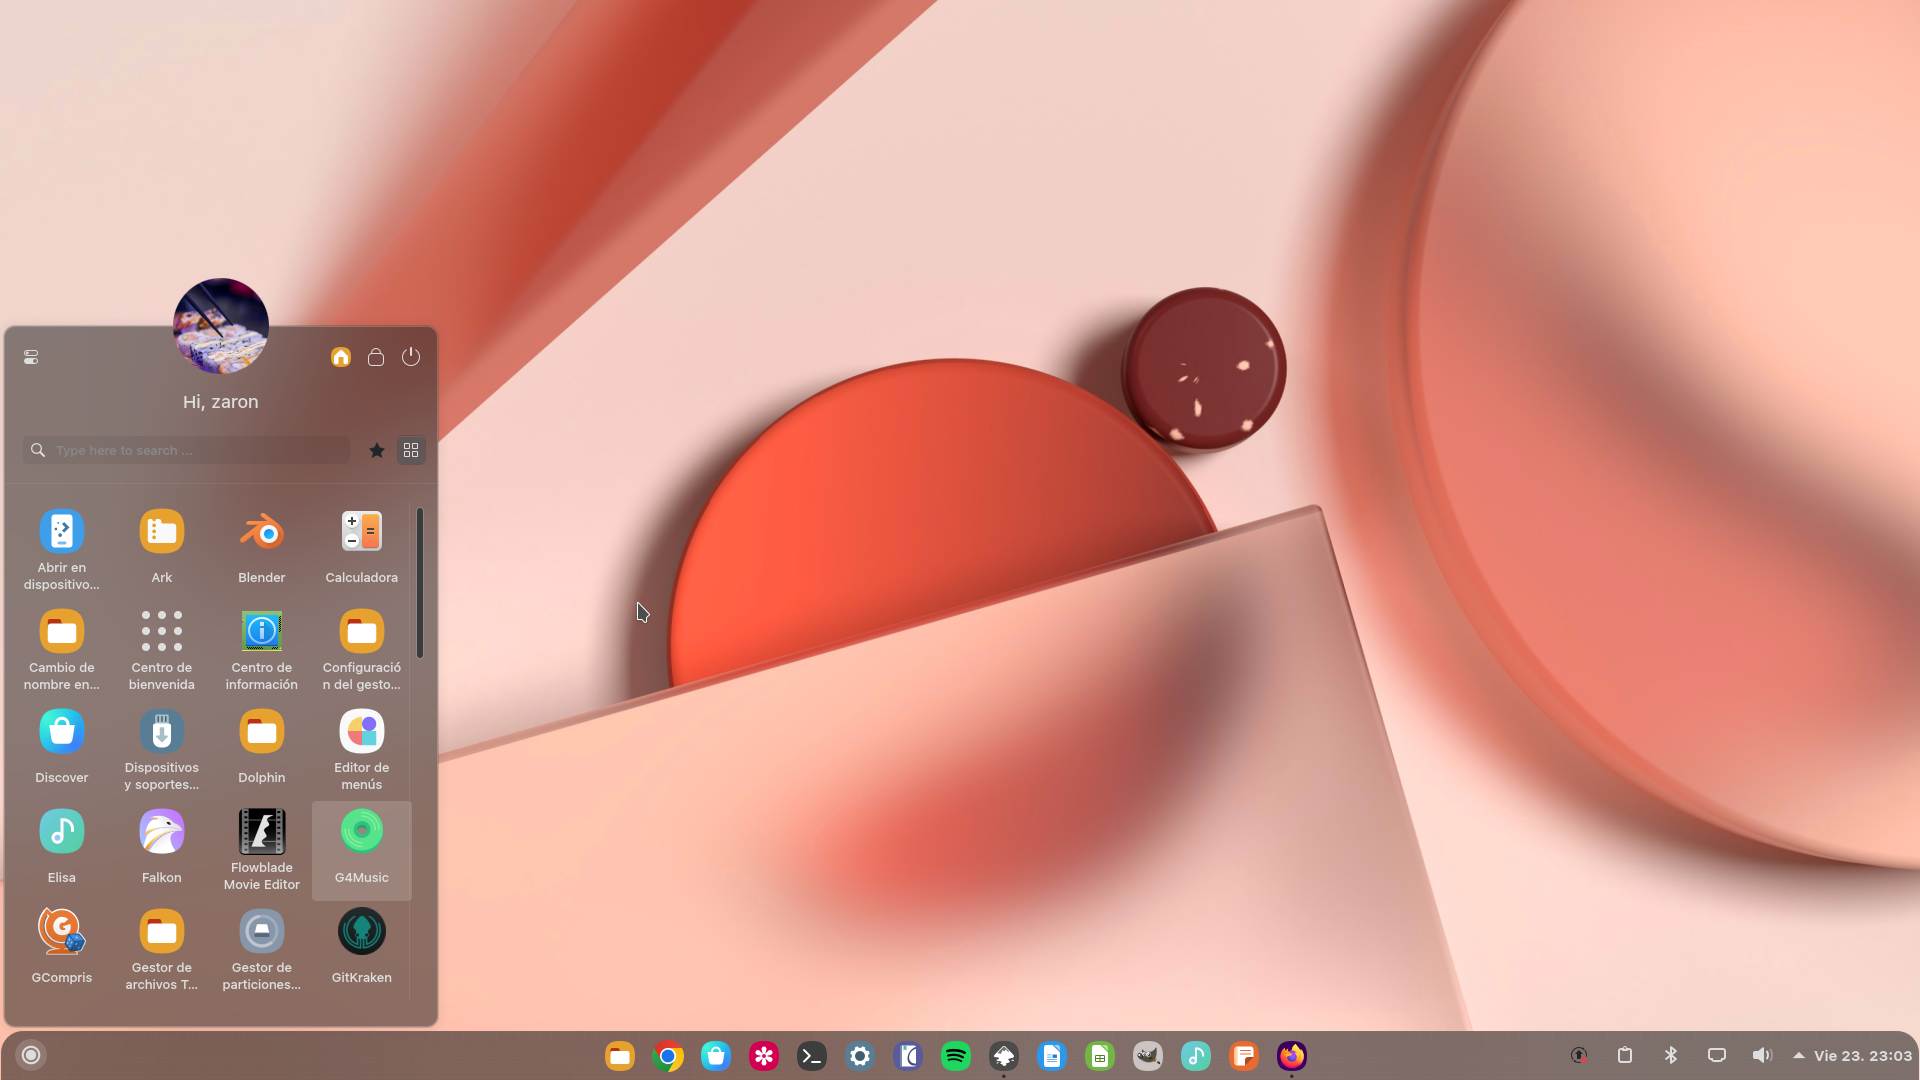Image resolution: width=1920 pixels, height=1080 pixels.
Task: Open volume control tray icon
Action: pos(1763,1055)
